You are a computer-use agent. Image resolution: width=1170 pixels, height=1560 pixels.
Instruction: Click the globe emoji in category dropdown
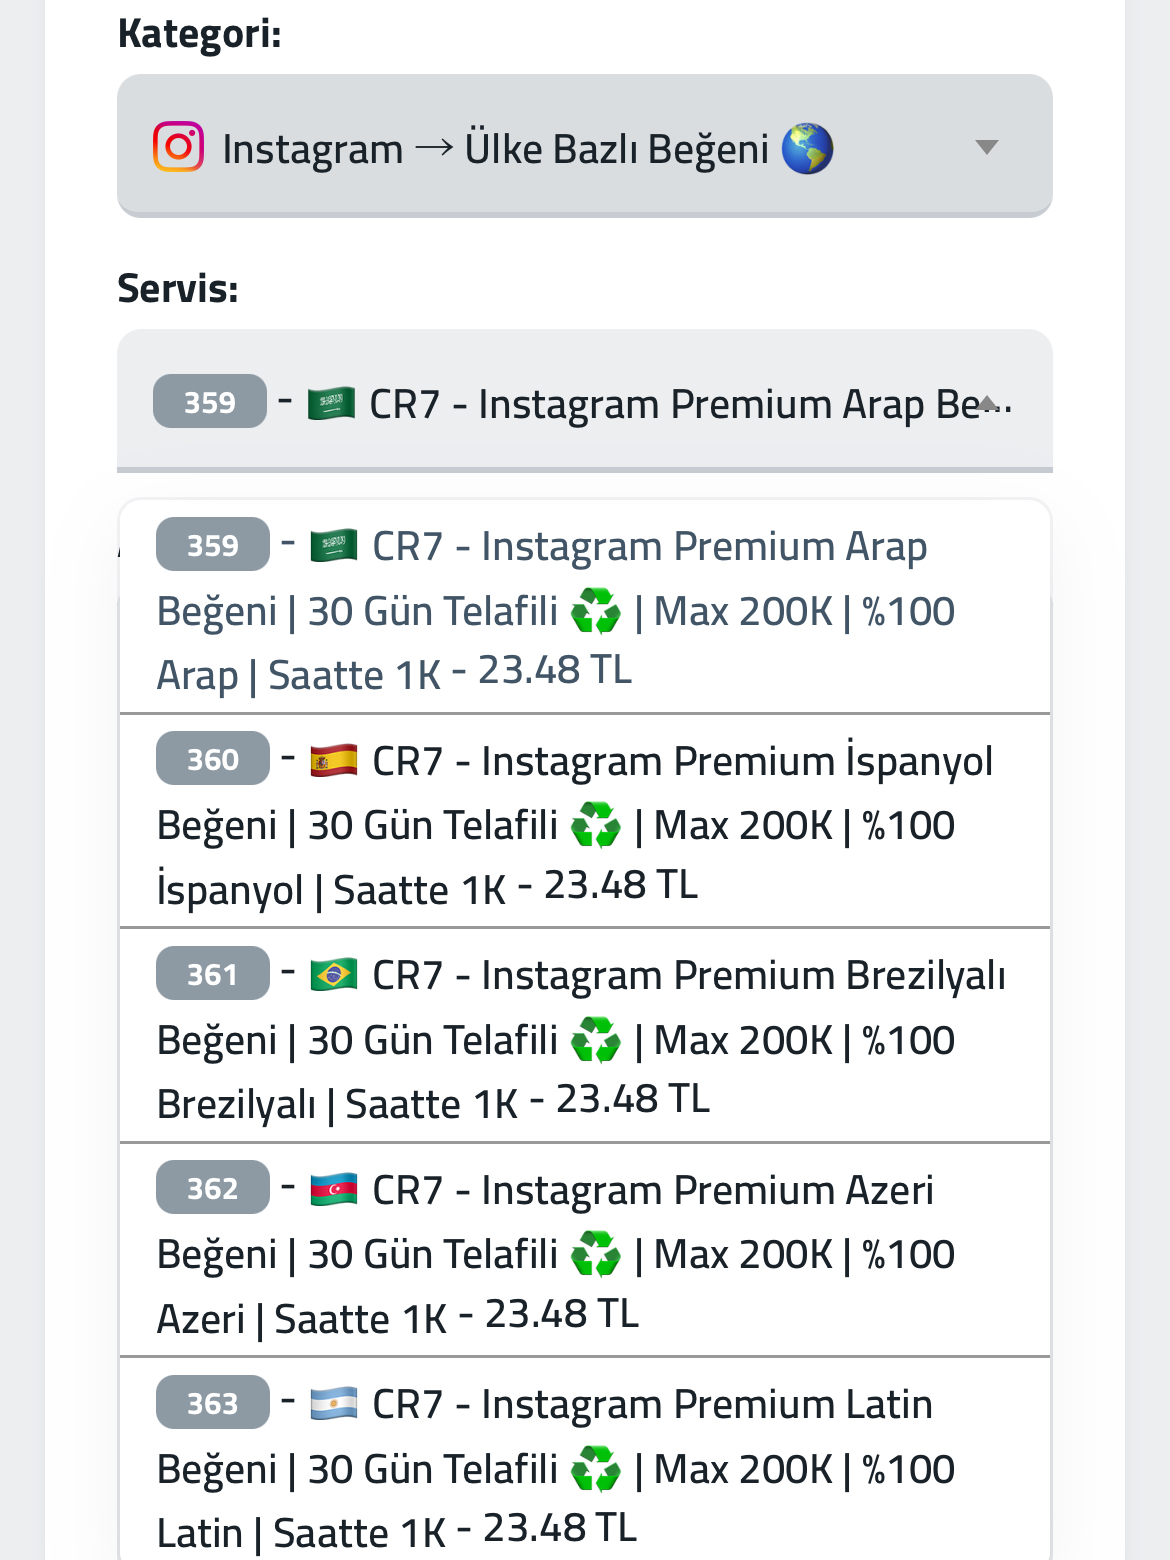click(807, 148)
